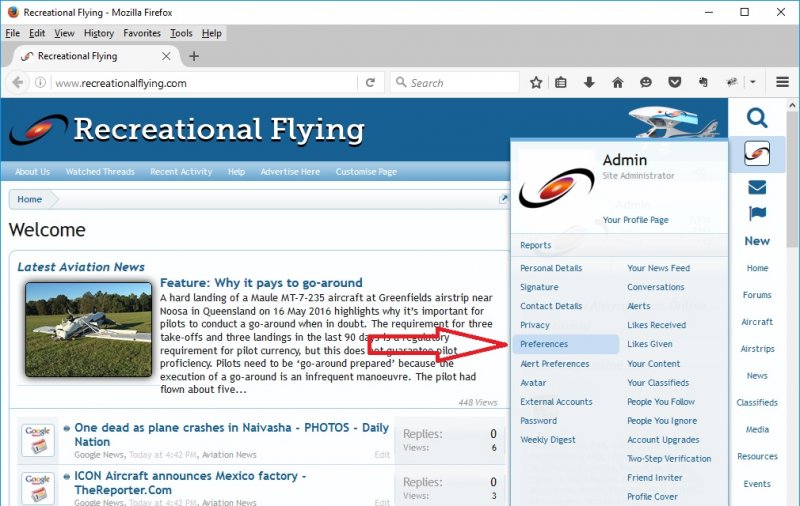
Task: Open the alerts flag icon
Action: pyautogui.click(x=757, y=213)
